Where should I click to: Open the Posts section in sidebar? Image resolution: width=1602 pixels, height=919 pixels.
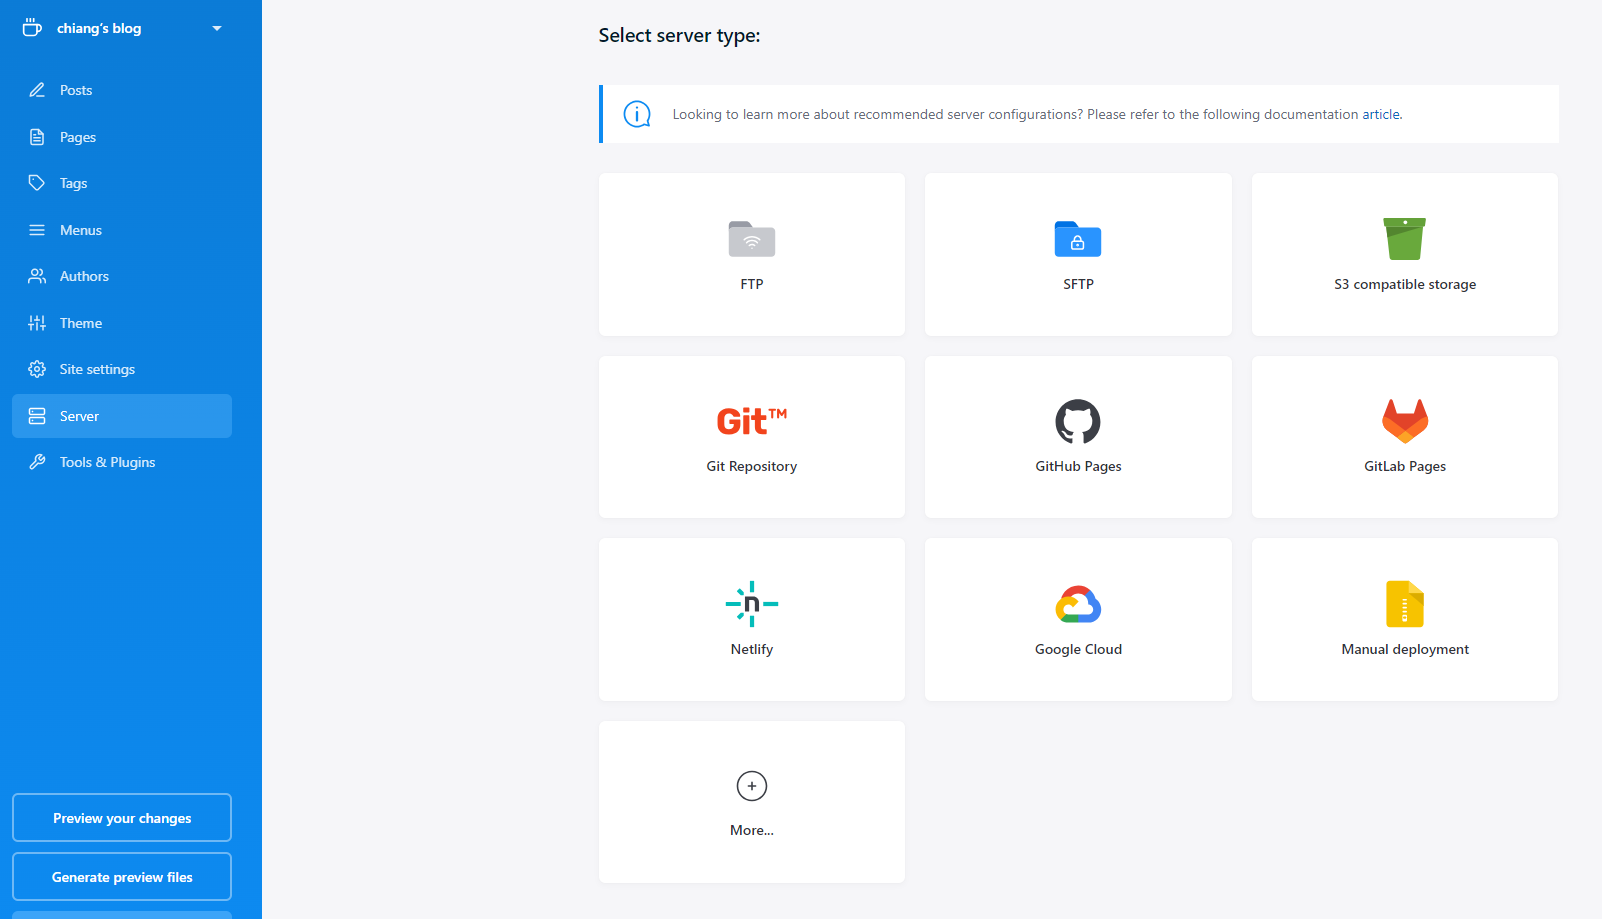76,90
